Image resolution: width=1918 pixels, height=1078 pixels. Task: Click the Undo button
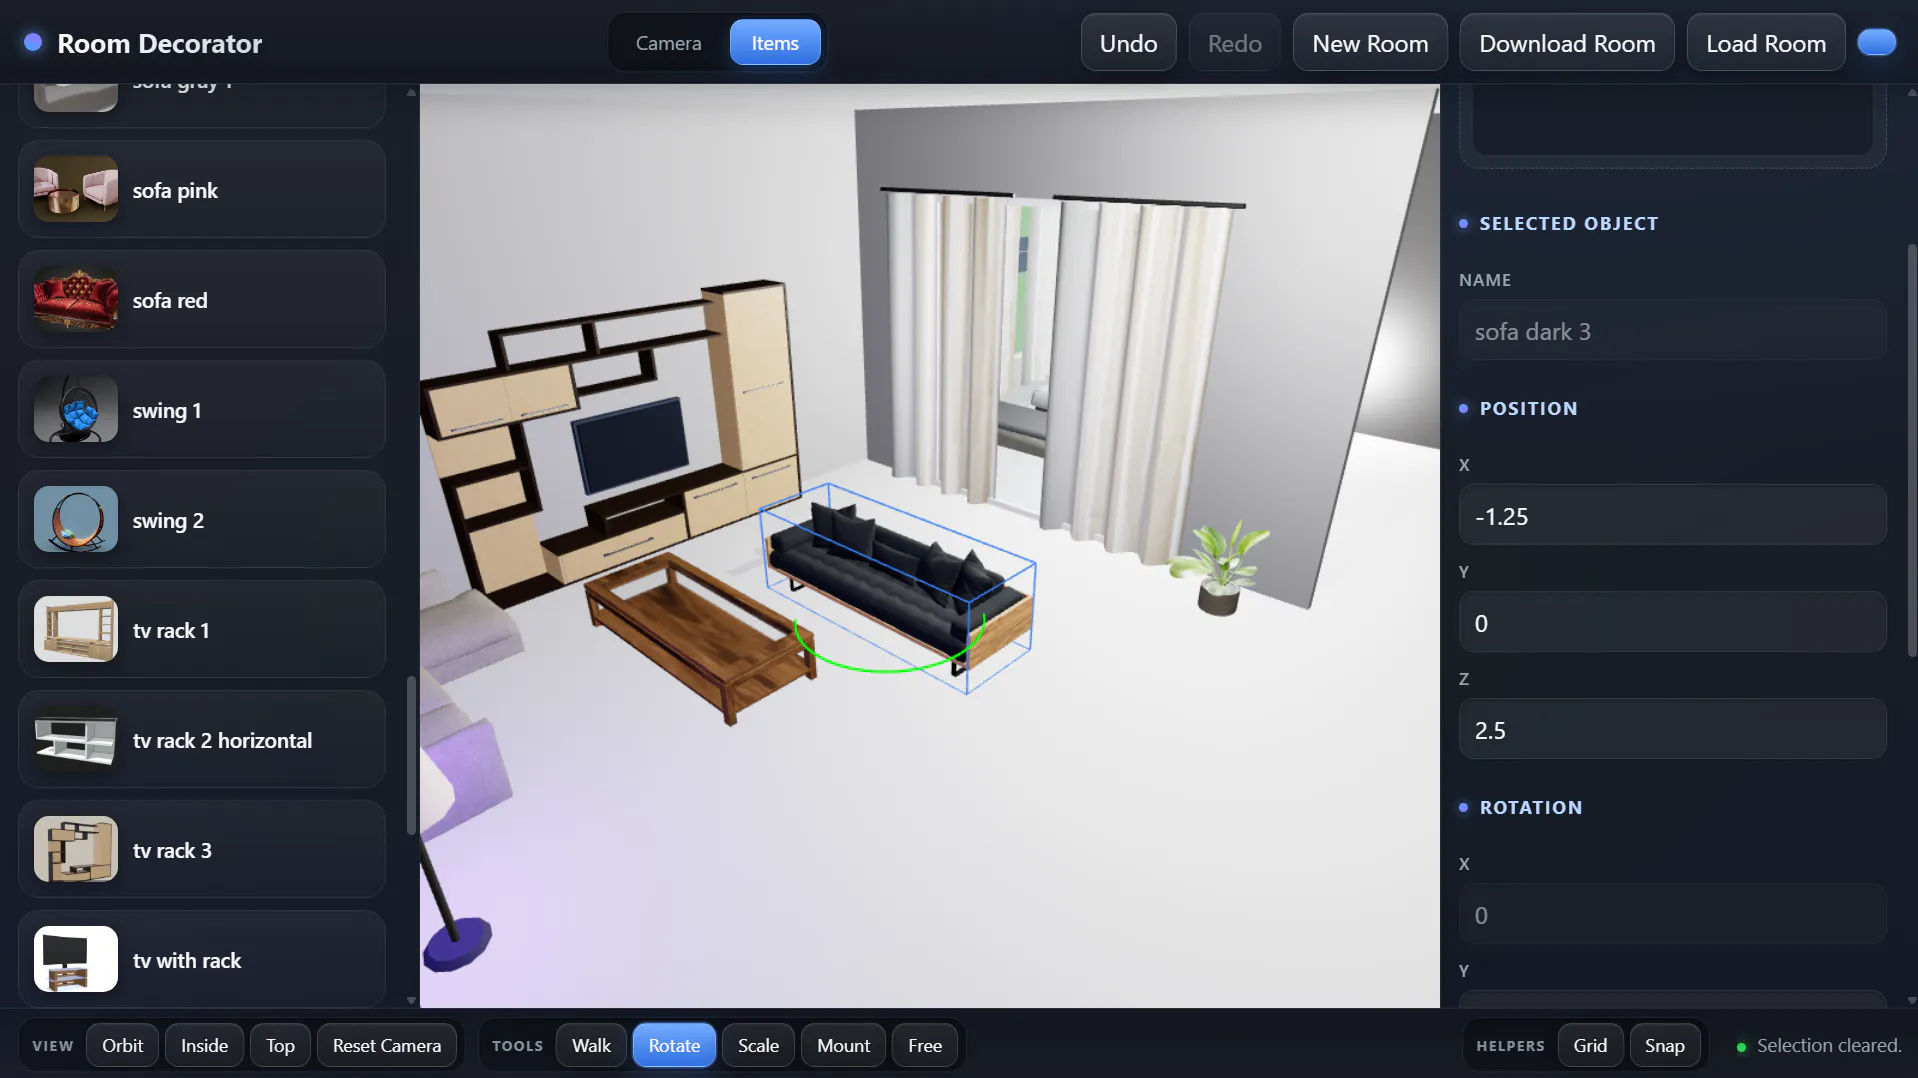pos(1128,43)
